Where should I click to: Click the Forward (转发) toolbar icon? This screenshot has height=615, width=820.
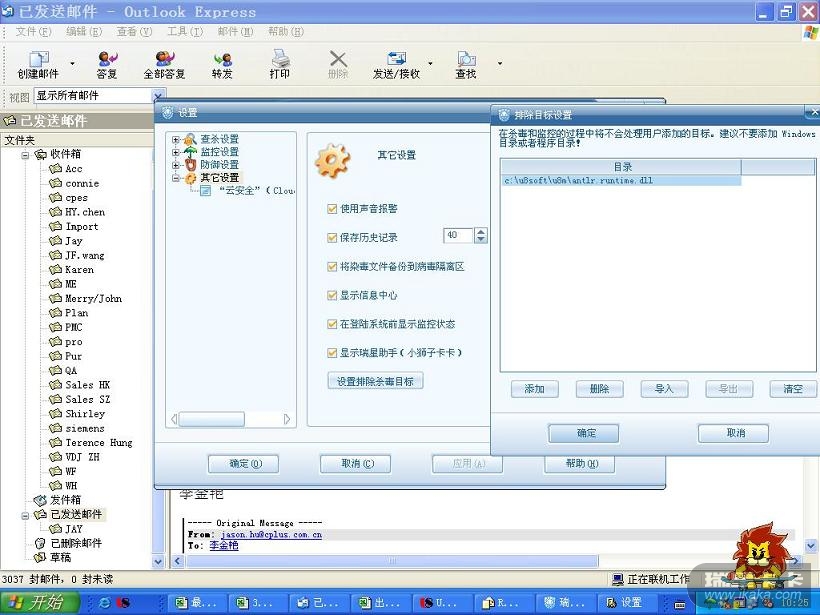(222, 64)
